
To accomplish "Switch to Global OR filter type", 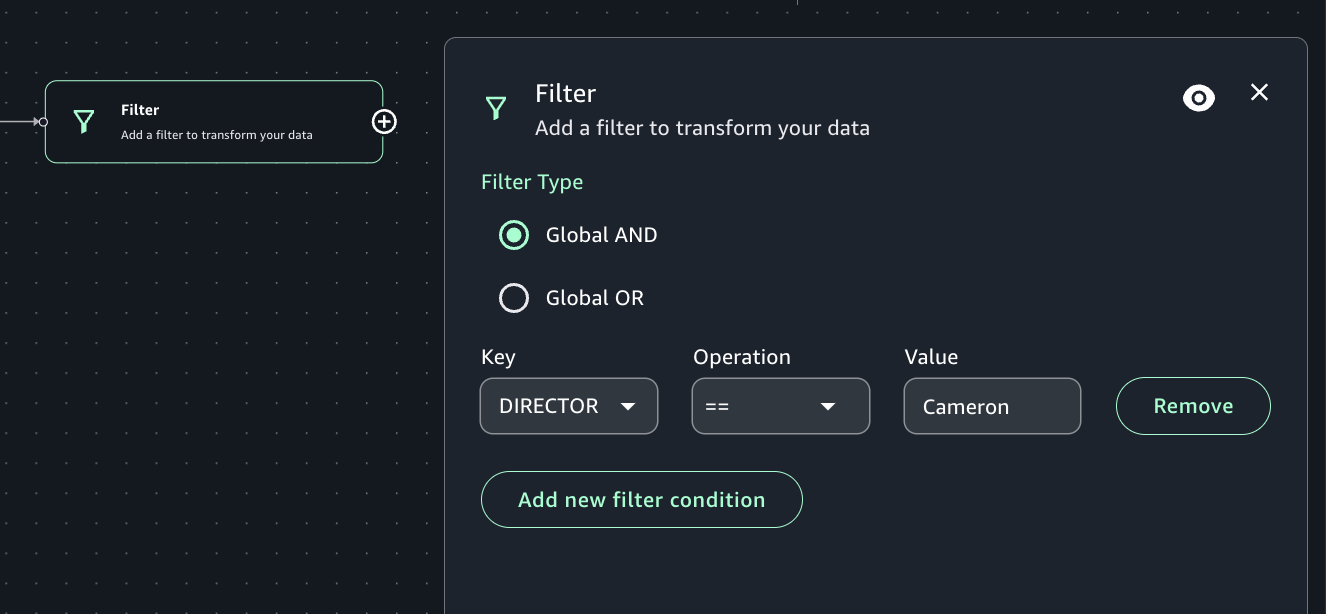I will click(514, 297).
